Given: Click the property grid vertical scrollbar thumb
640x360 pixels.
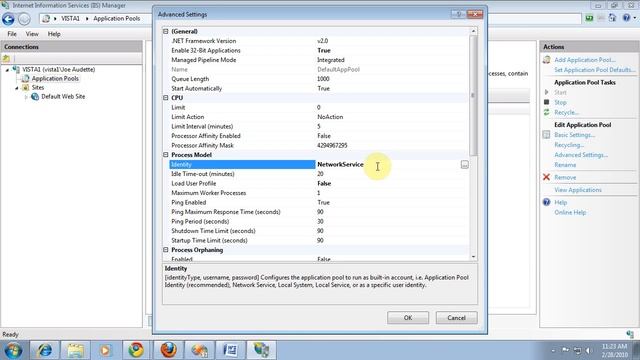Looking at the screenshot, I should pos(473,96).
